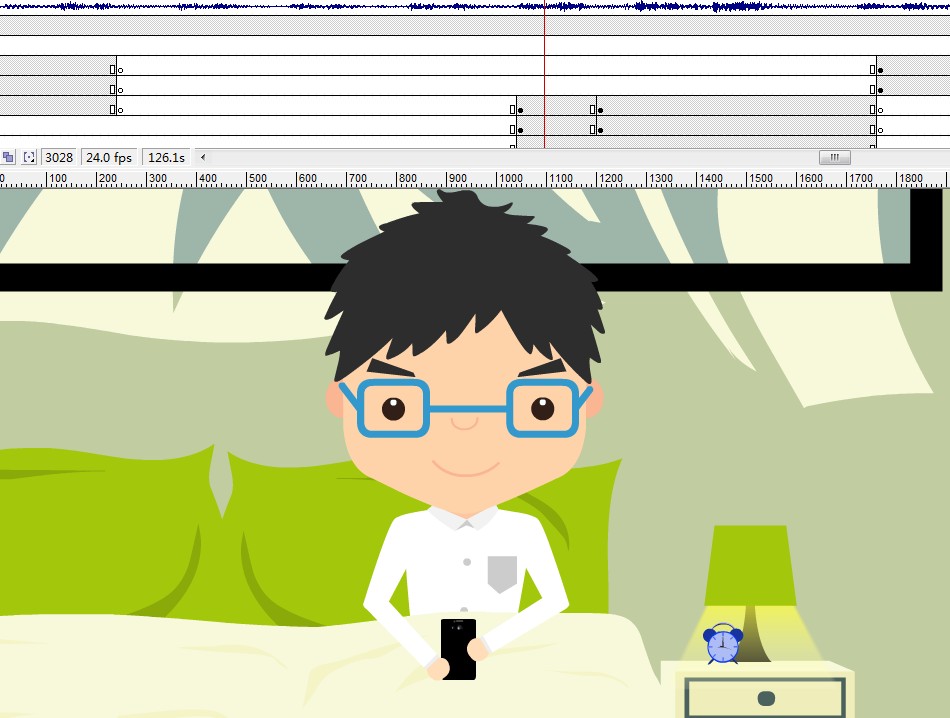Click the 126.1s elapsed time display

tap(166, 157)
